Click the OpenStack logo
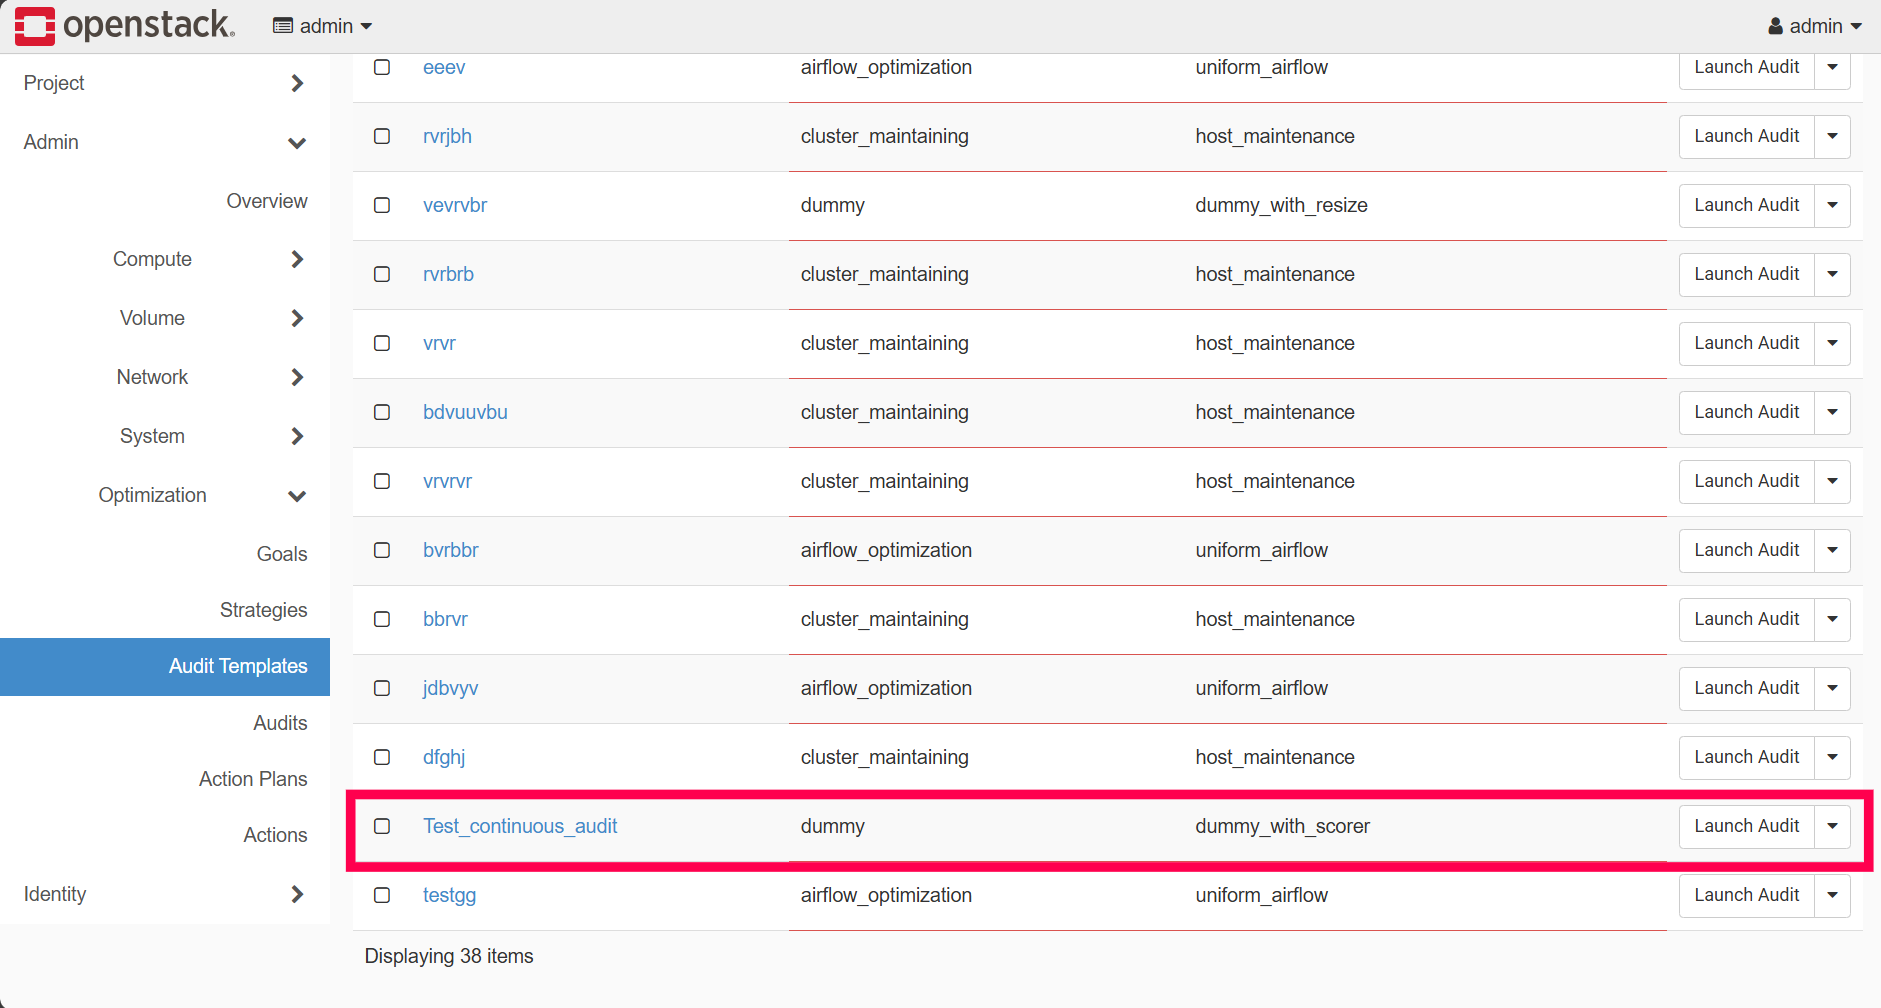Image resolution: width=1881 pixels, height=1008 pixels. tap(125, 26)
